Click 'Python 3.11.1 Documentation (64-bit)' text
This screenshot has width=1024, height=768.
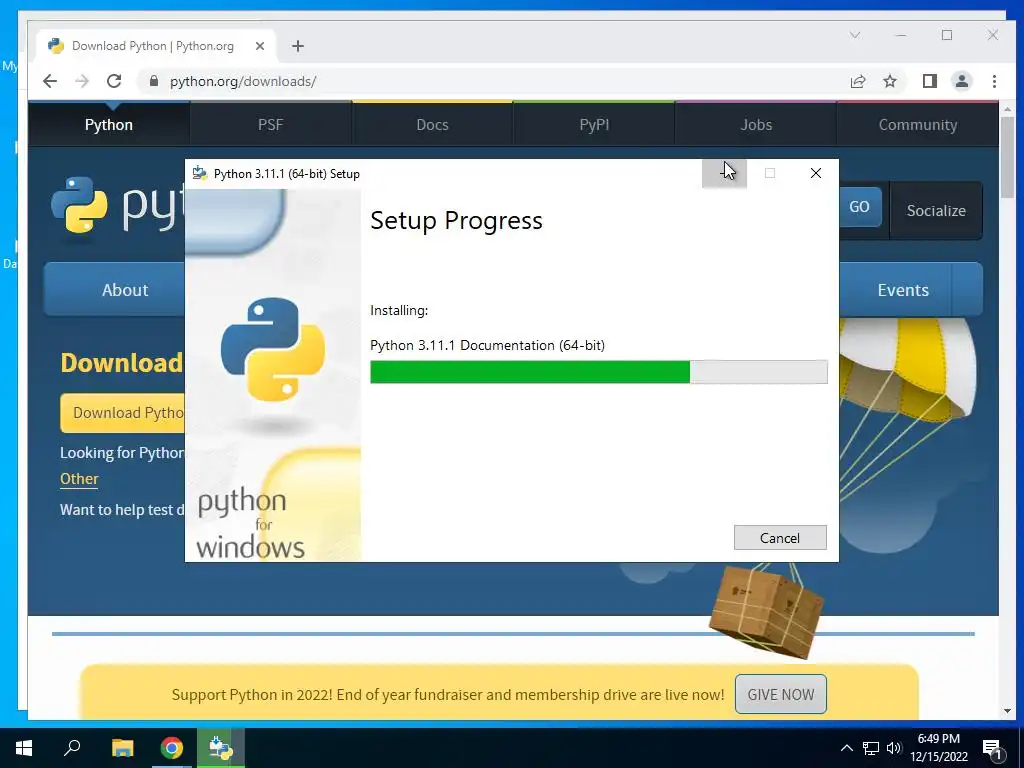click(487, 345)
